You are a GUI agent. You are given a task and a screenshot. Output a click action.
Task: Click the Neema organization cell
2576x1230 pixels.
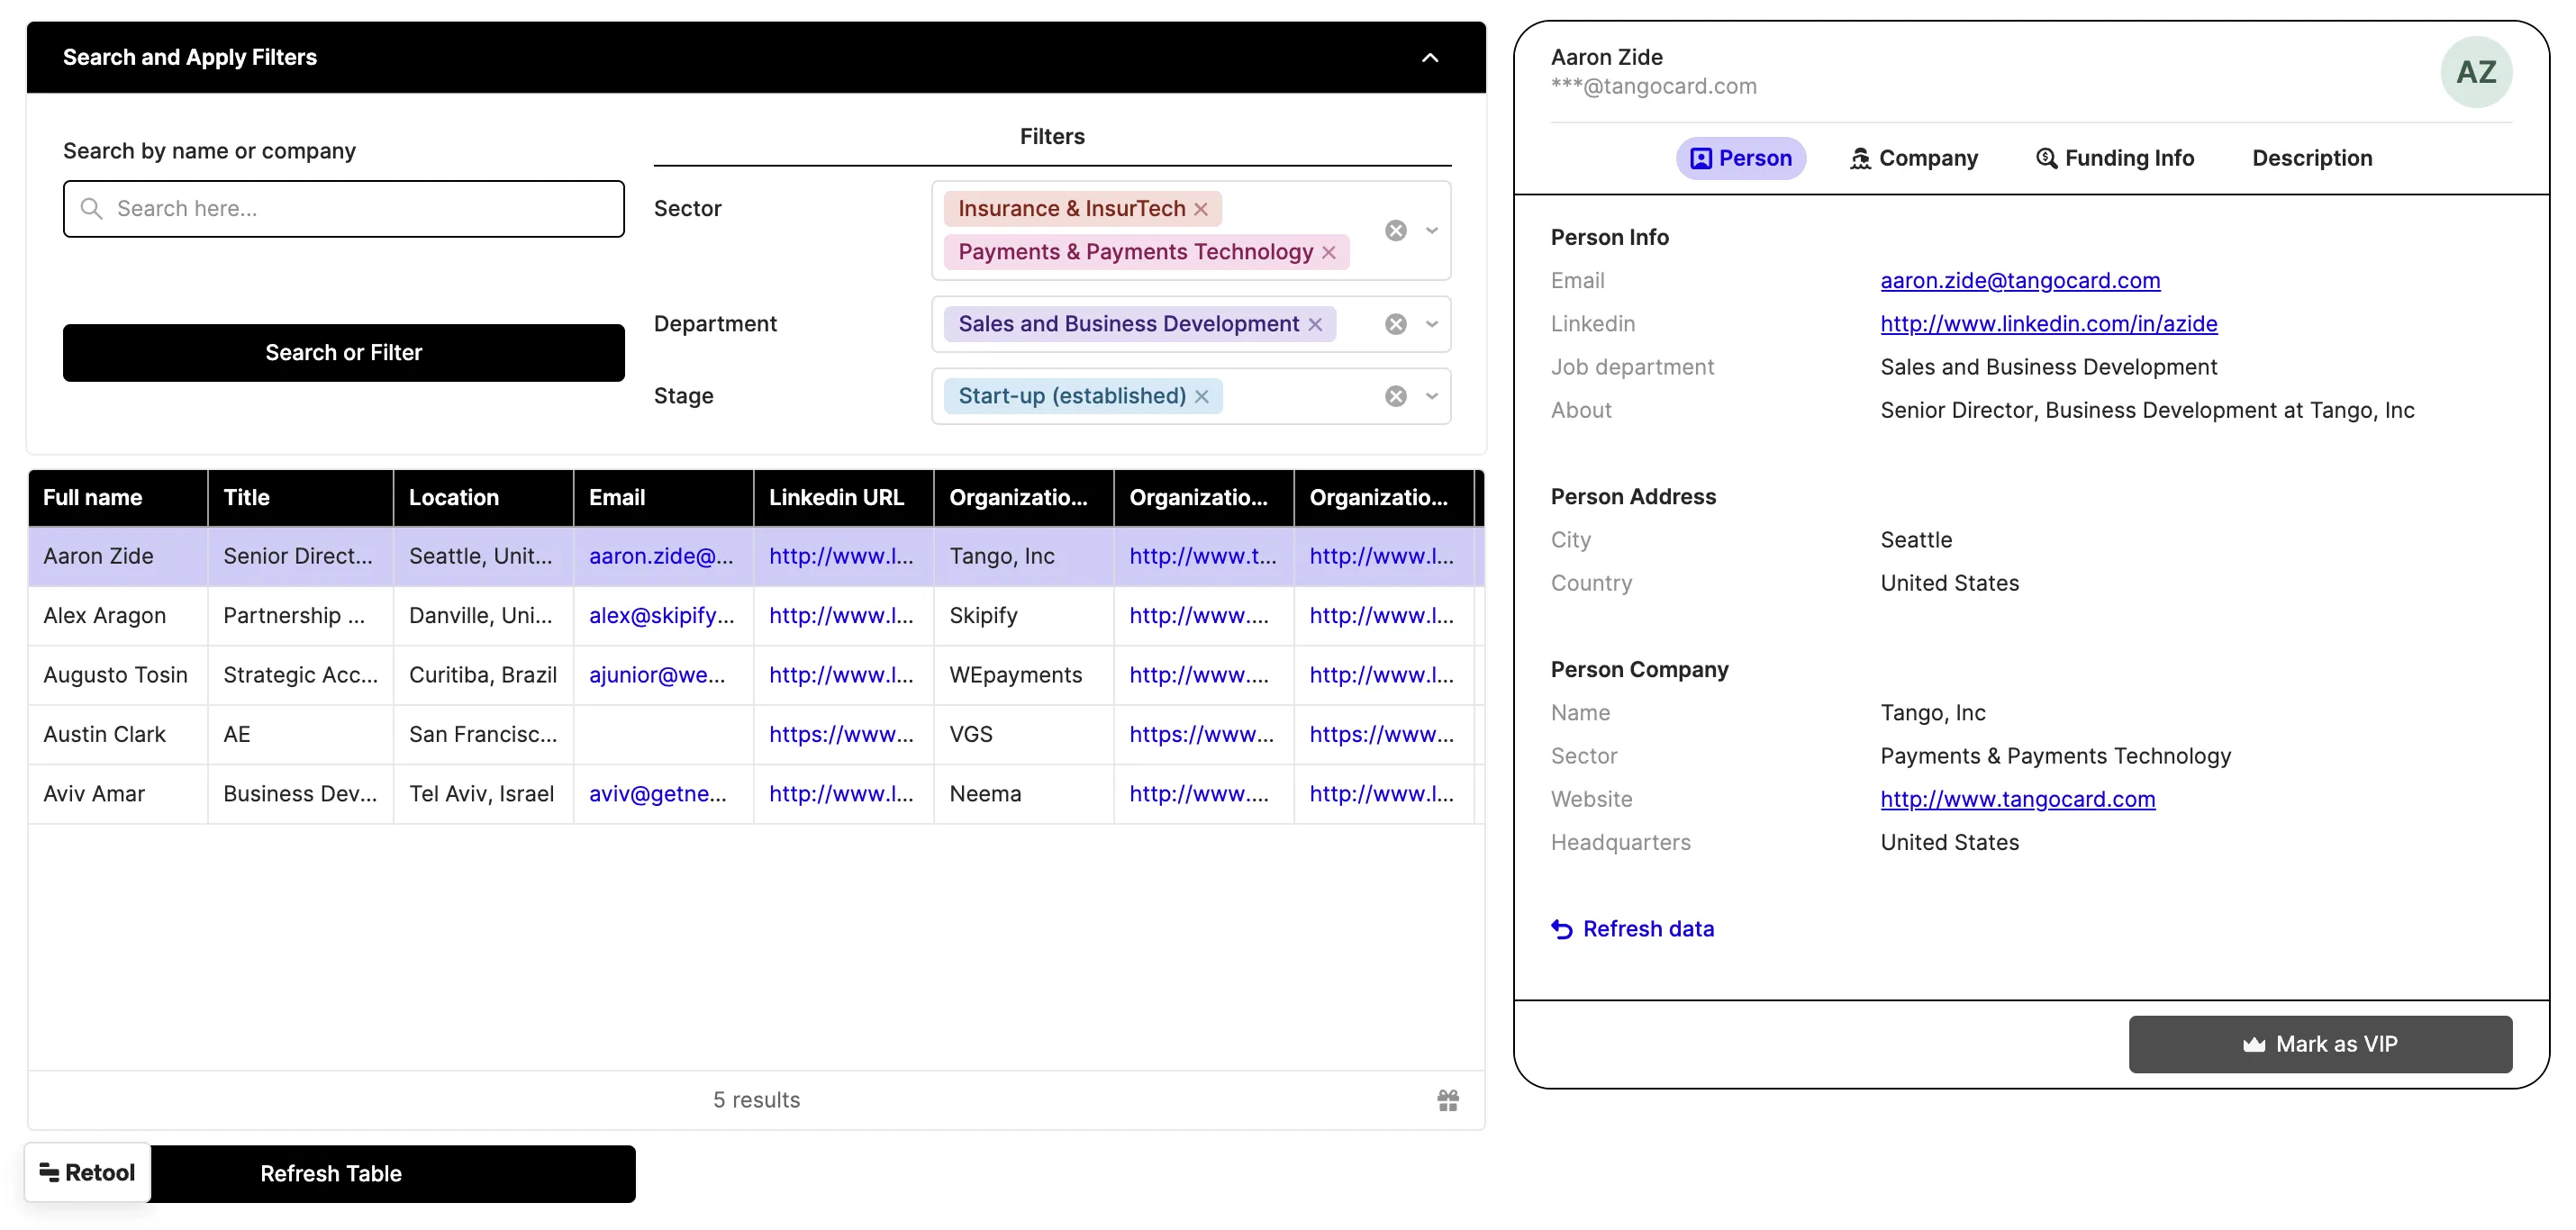point(1023,795)
